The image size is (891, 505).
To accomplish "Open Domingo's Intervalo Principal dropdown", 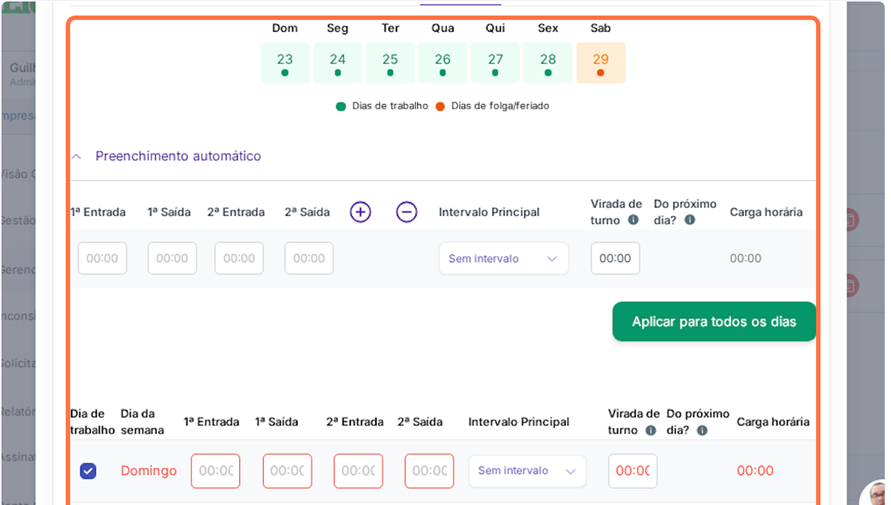I will pyautogui.click(x=527, y=471).
